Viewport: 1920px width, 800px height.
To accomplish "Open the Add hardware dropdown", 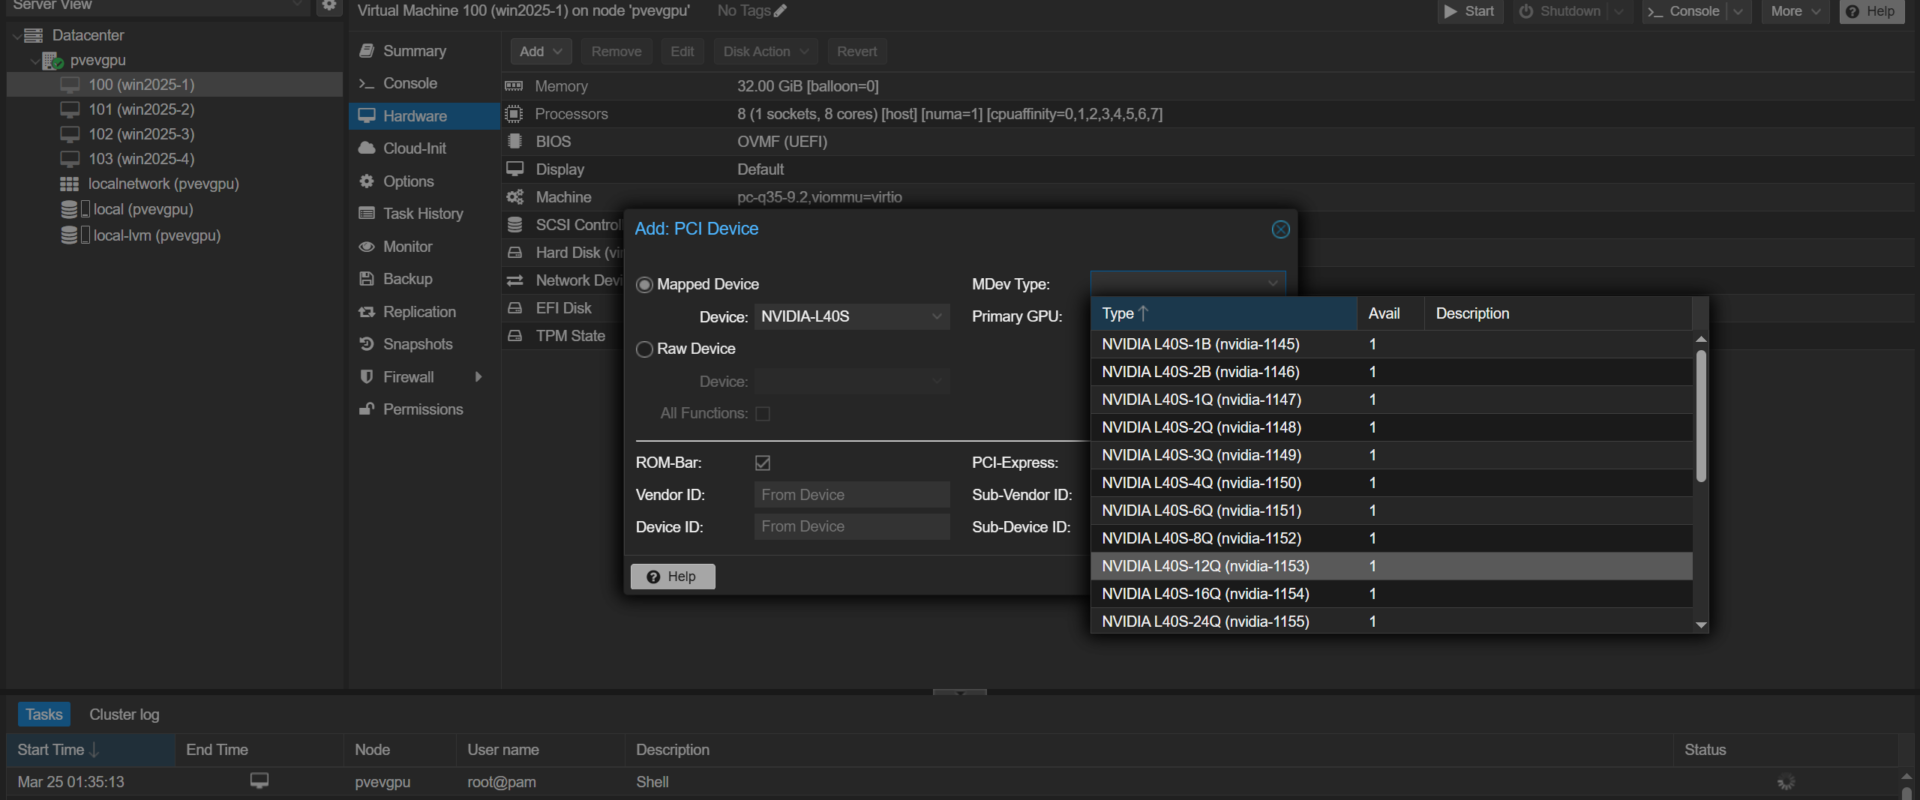I will [x=541, y=51].
